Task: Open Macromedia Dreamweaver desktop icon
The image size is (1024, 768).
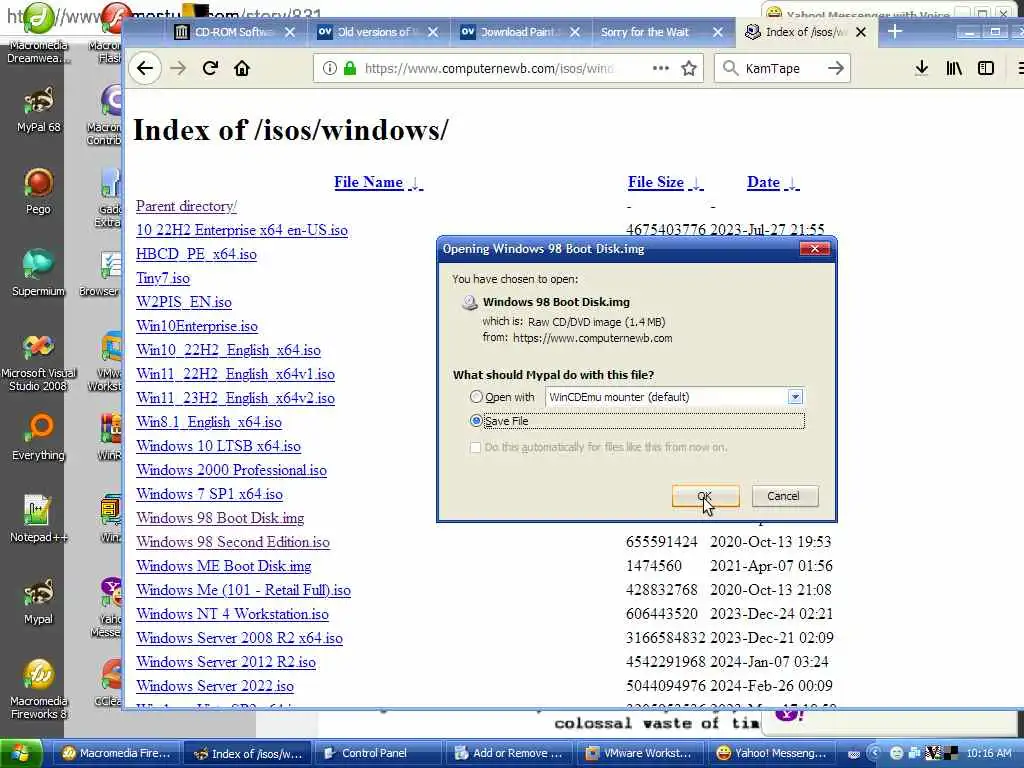Action: point(39,33)
